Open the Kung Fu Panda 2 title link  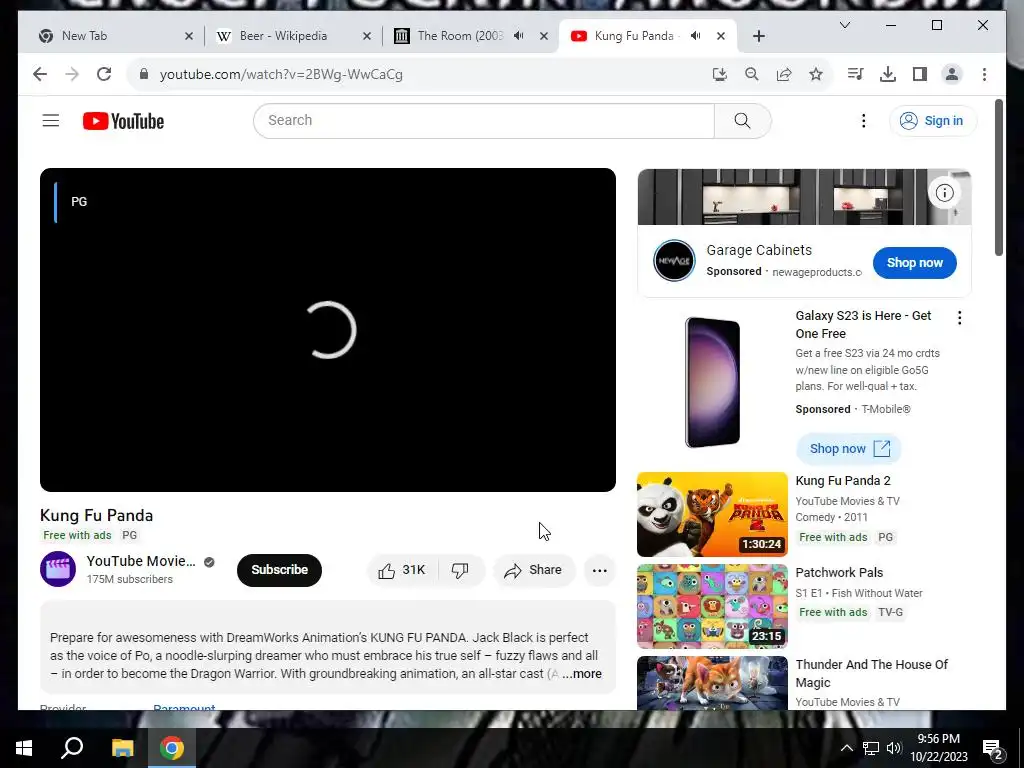pyautogui.click(x=843, y=481)
